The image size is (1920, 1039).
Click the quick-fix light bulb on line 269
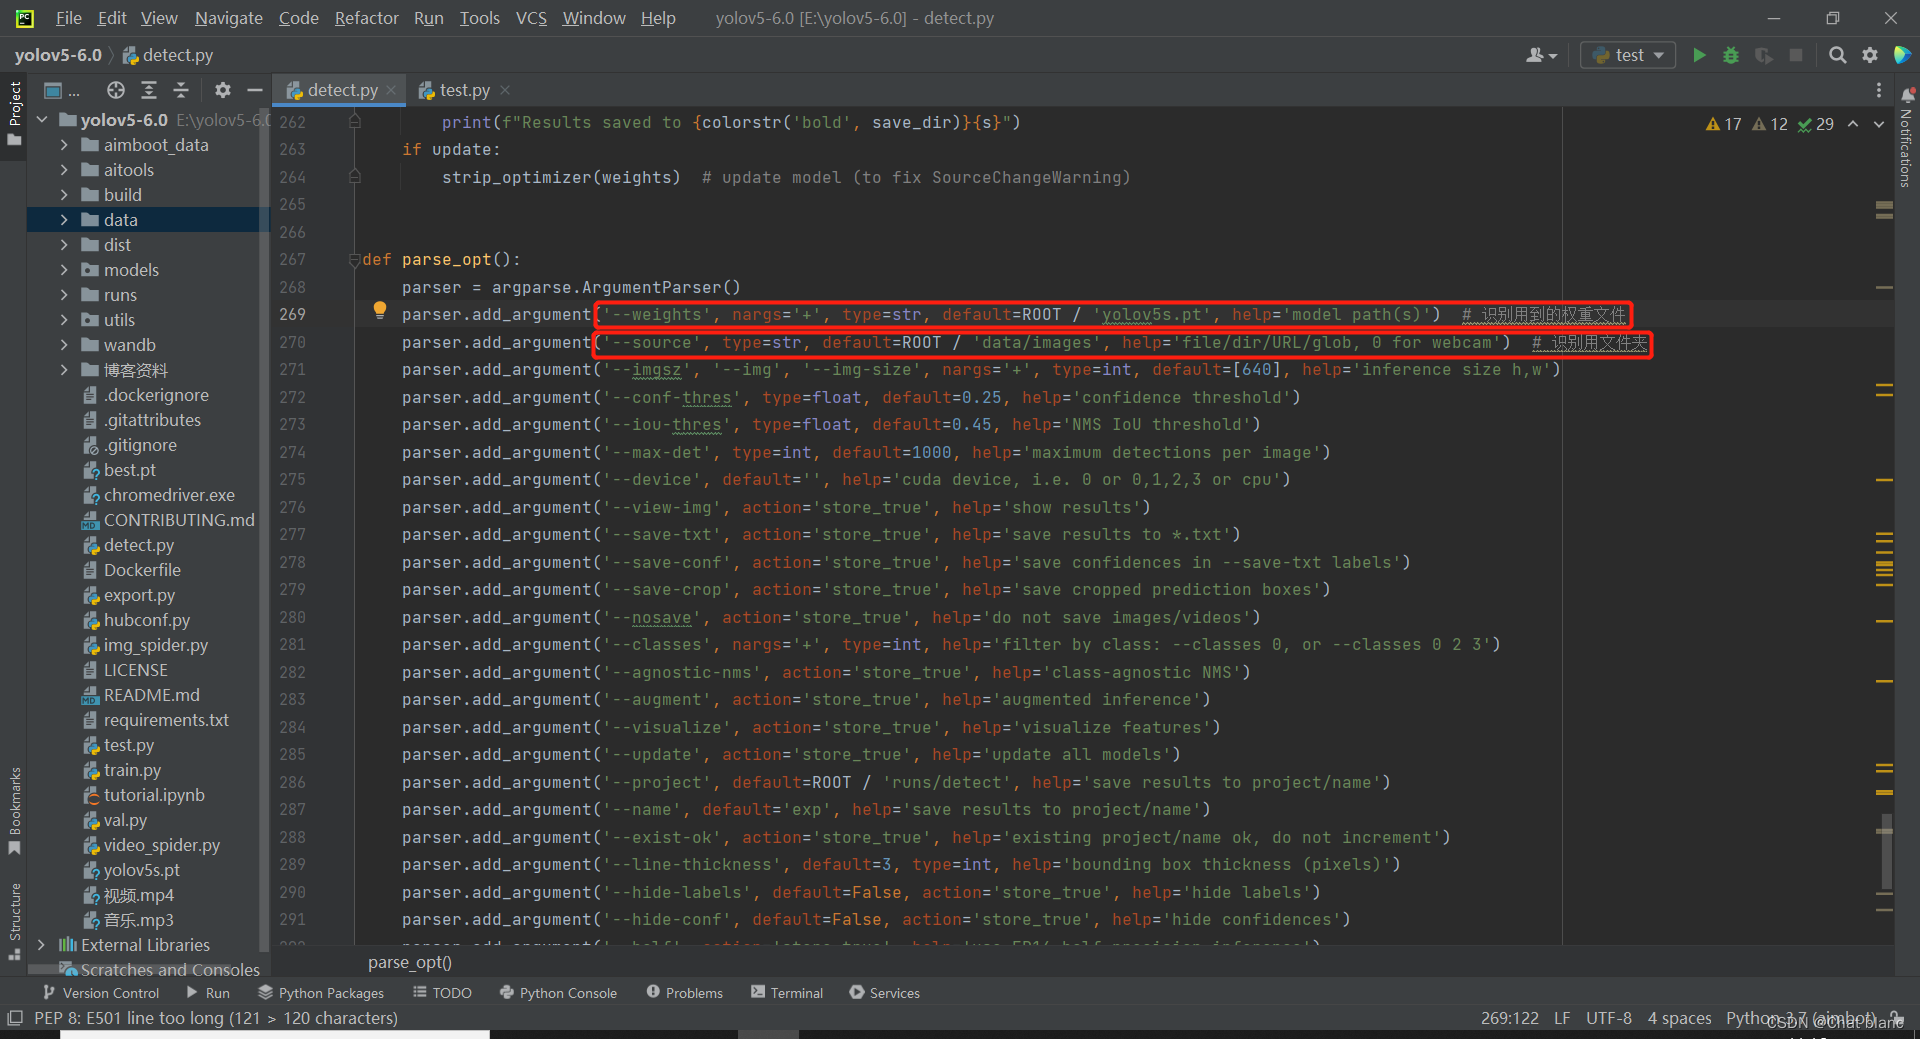click(x=380, y=310)
